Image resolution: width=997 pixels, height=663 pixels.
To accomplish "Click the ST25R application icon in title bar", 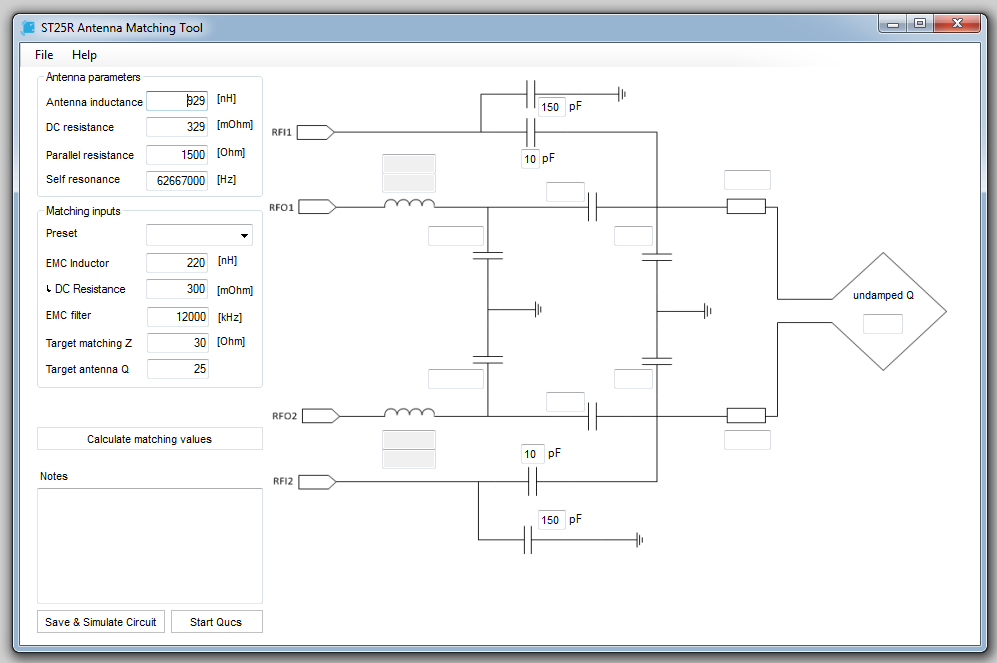I will pos(28,27).
